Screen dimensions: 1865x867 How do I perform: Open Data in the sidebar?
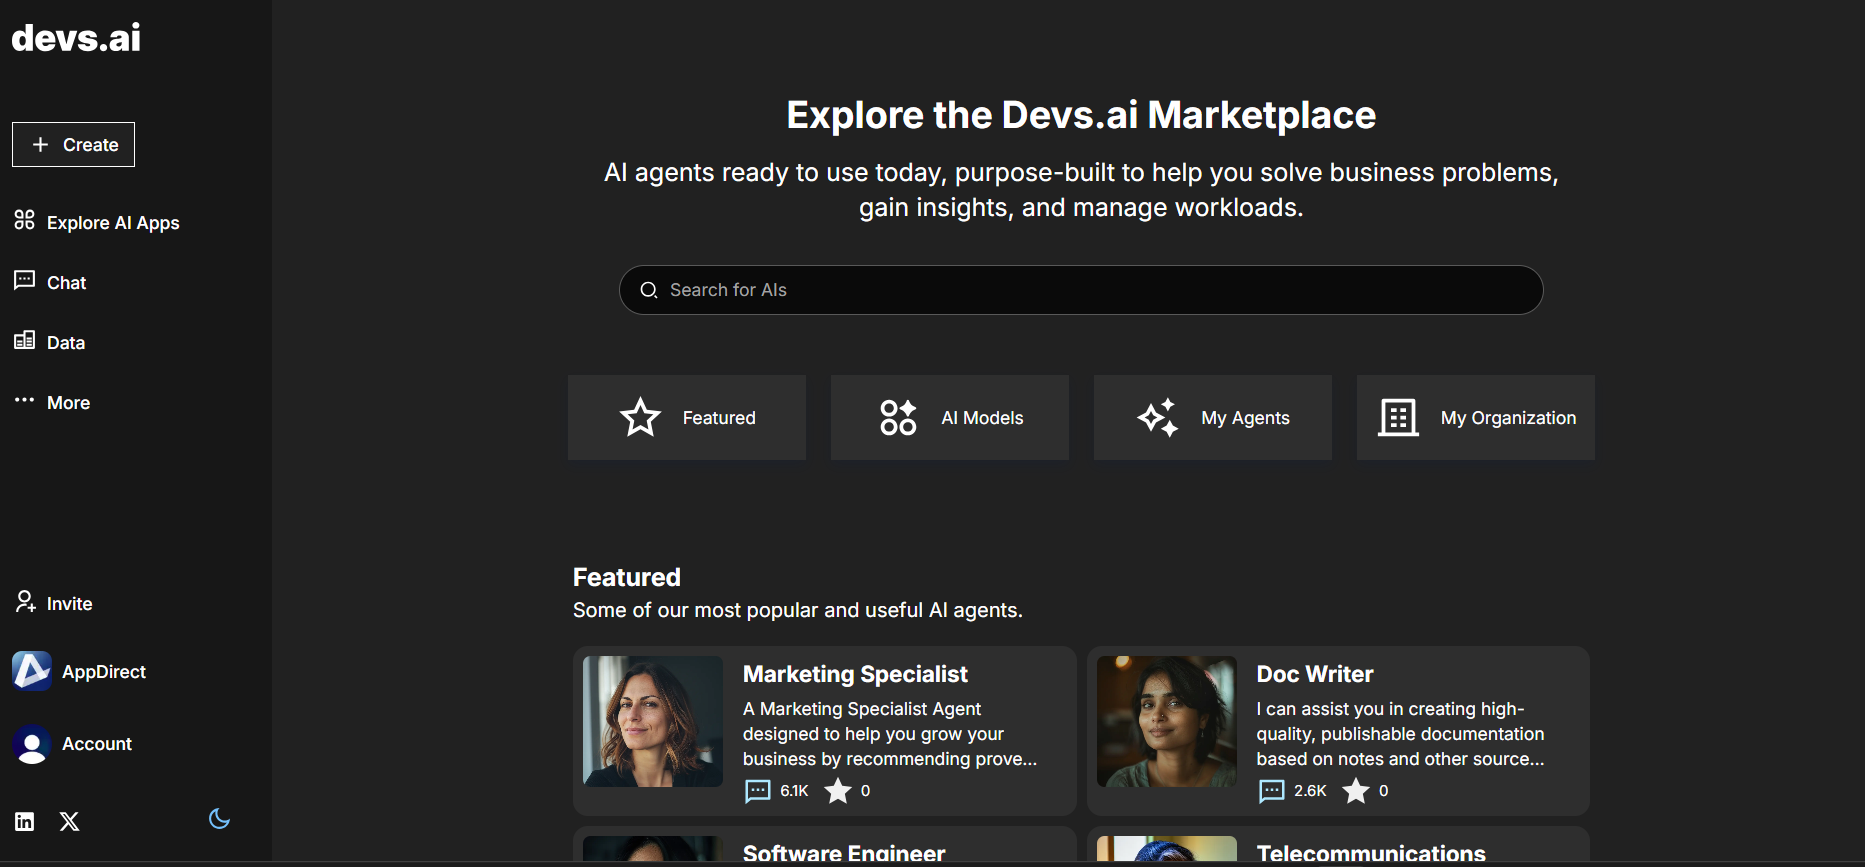[x=50, y=342]
